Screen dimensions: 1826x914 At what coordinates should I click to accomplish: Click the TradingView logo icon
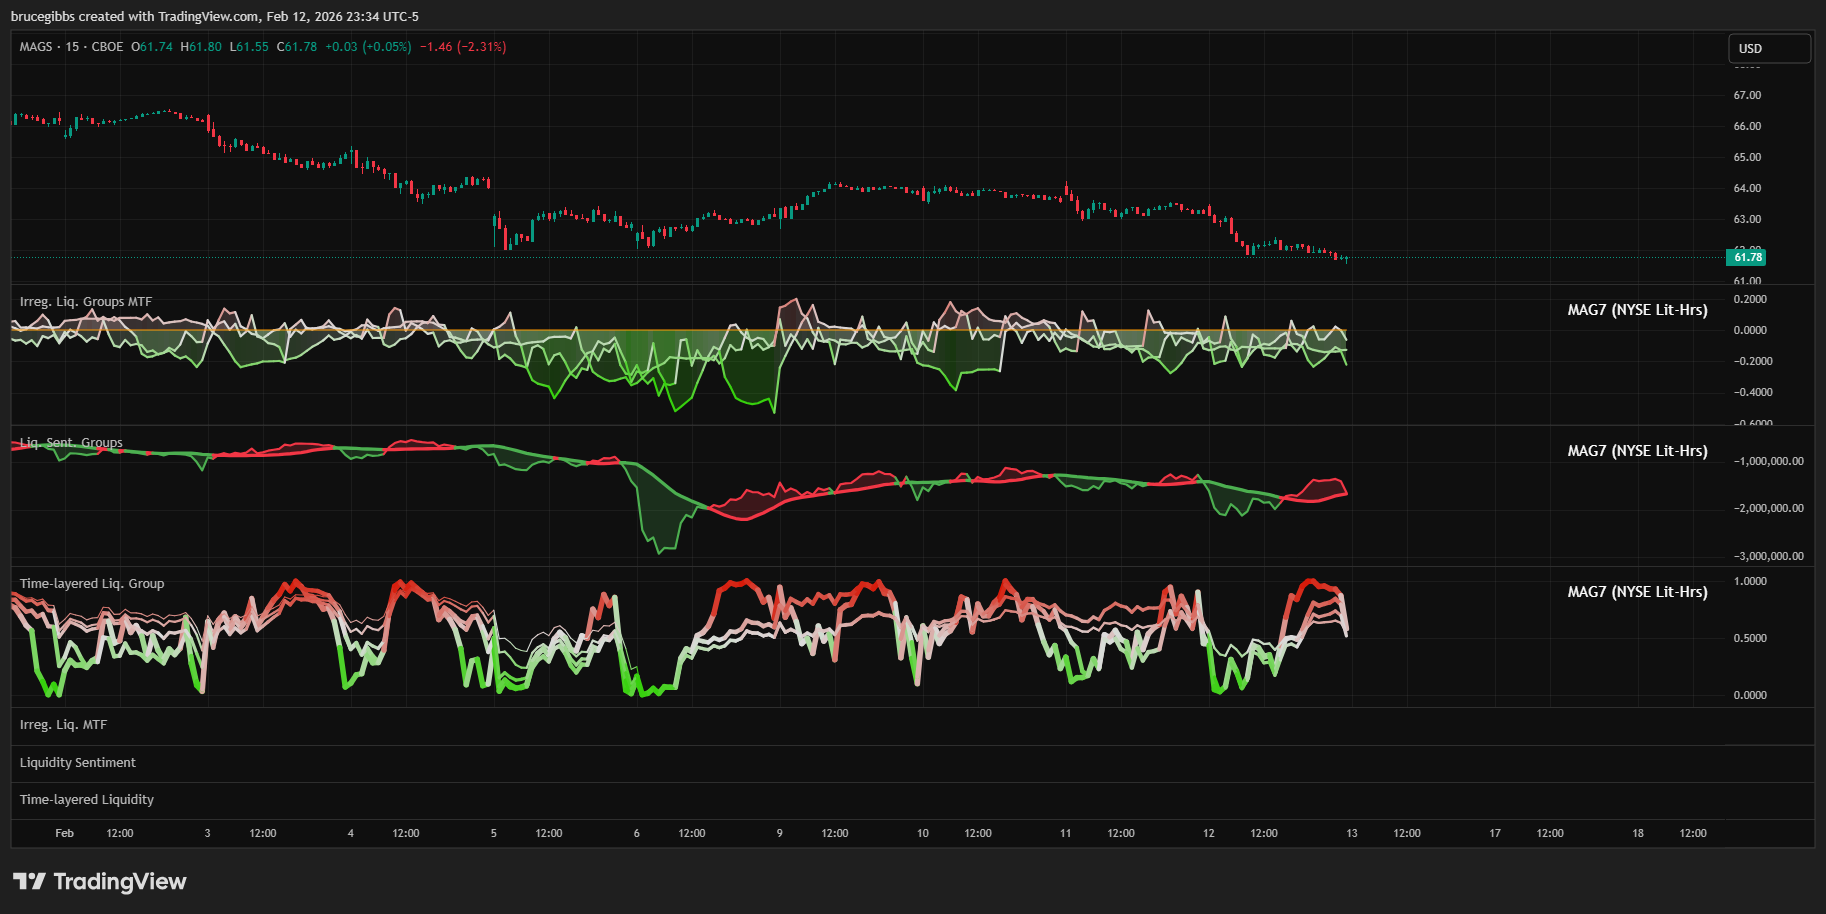tap(29, 881)
